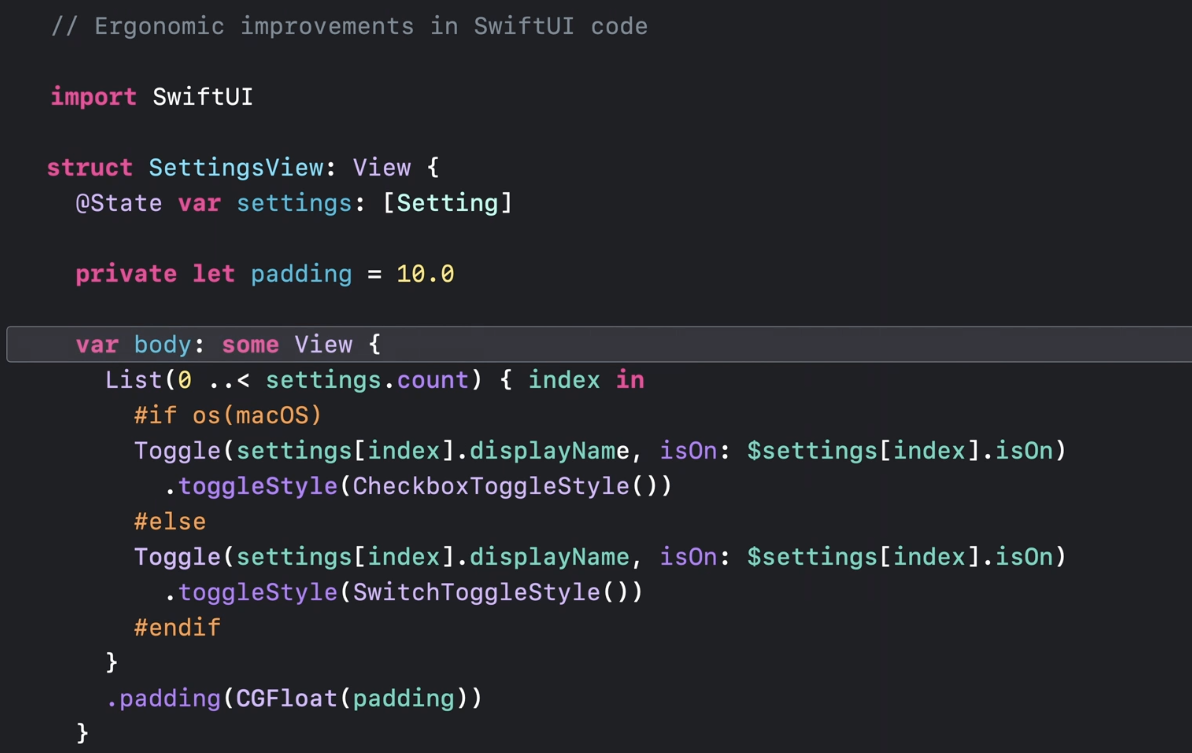Click 'settings.count' in the List range
Image resolution: width=1192 pixels, height=753 pixels.
367,380
